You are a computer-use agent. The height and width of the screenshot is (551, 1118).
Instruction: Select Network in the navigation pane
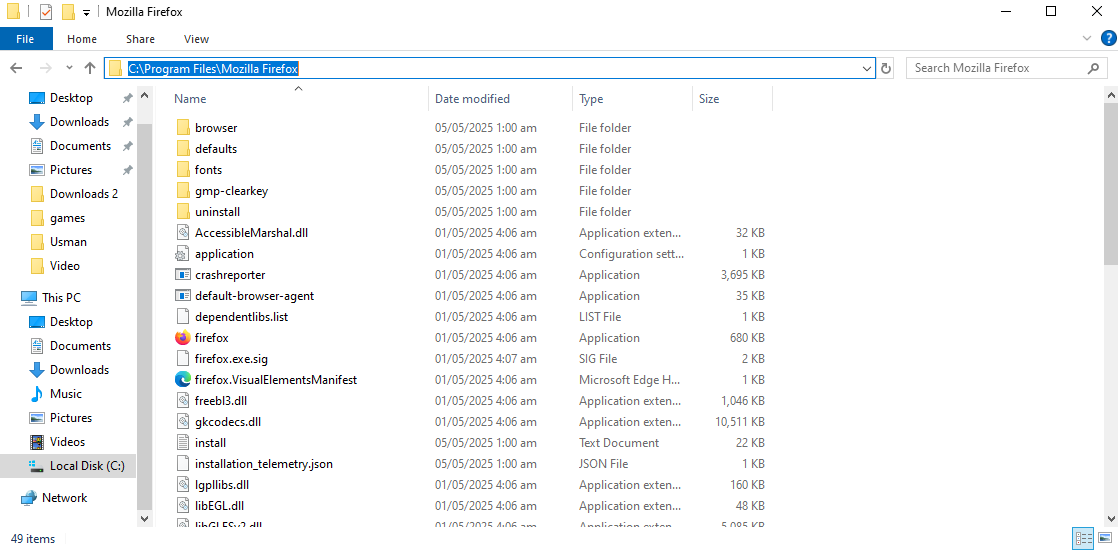(64, 498)
